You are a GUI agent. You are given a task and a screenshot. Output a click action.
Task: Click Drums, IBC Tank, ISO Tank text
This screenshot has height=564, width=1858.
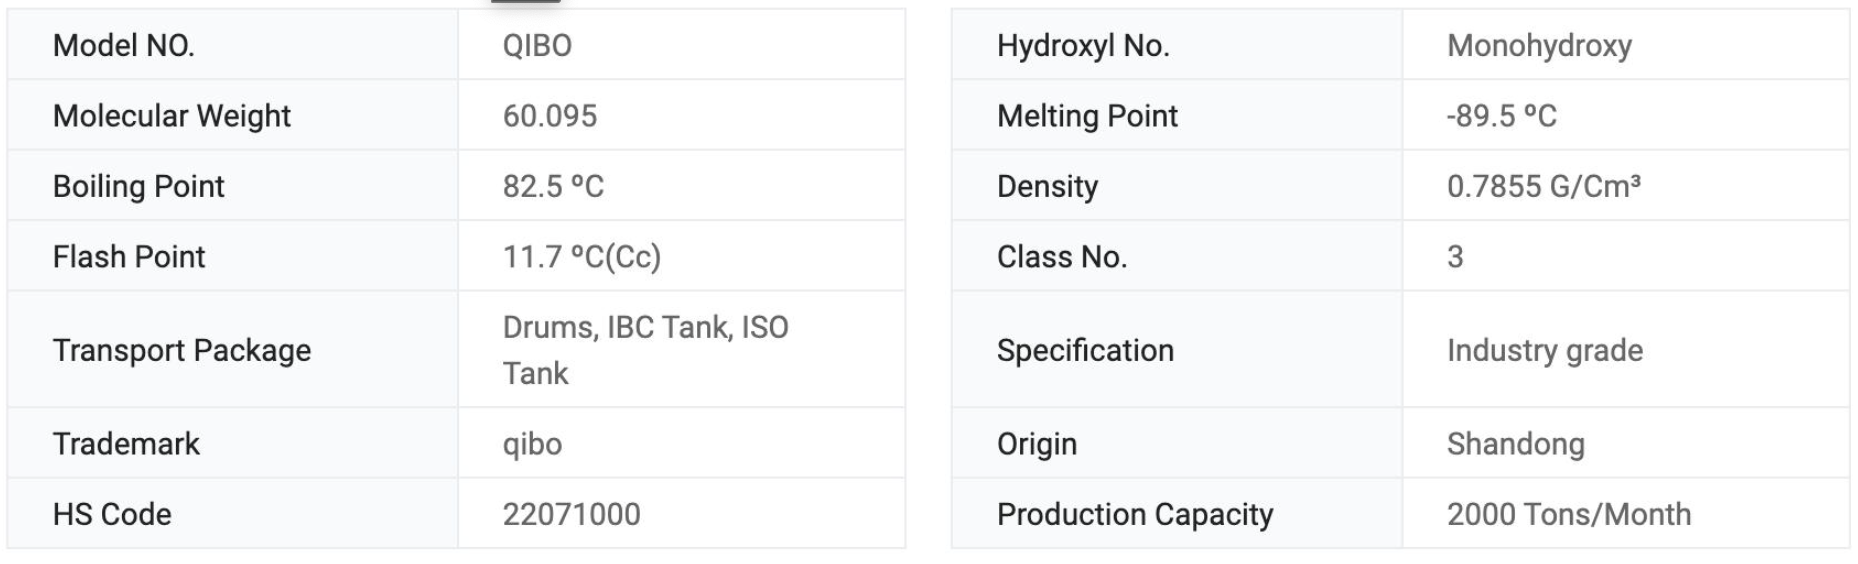(x=644, y=350)
